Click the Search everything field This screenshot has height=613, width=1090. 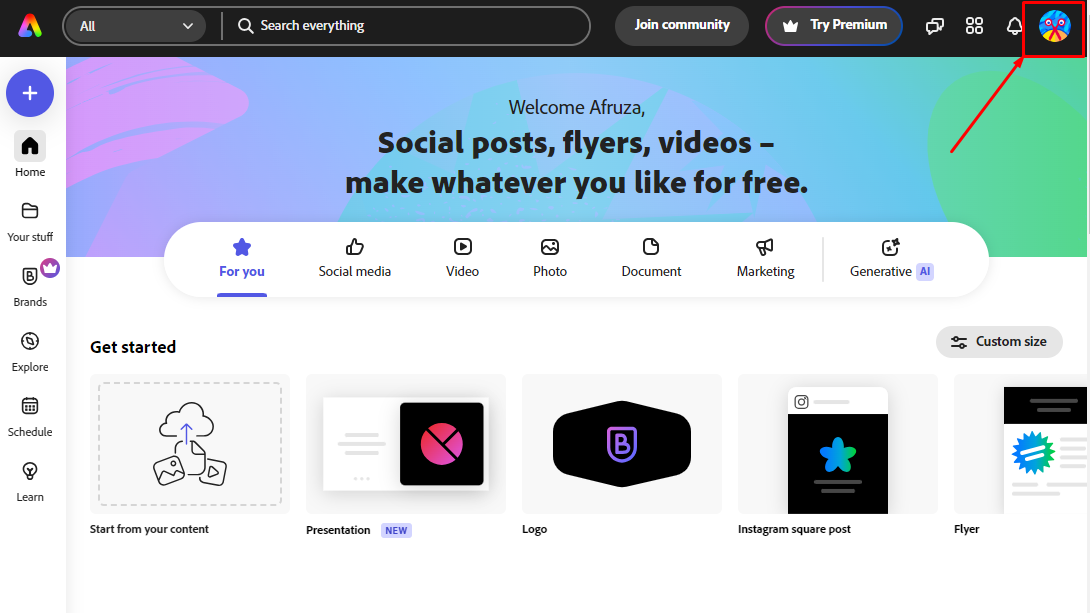tap(407, 26)
